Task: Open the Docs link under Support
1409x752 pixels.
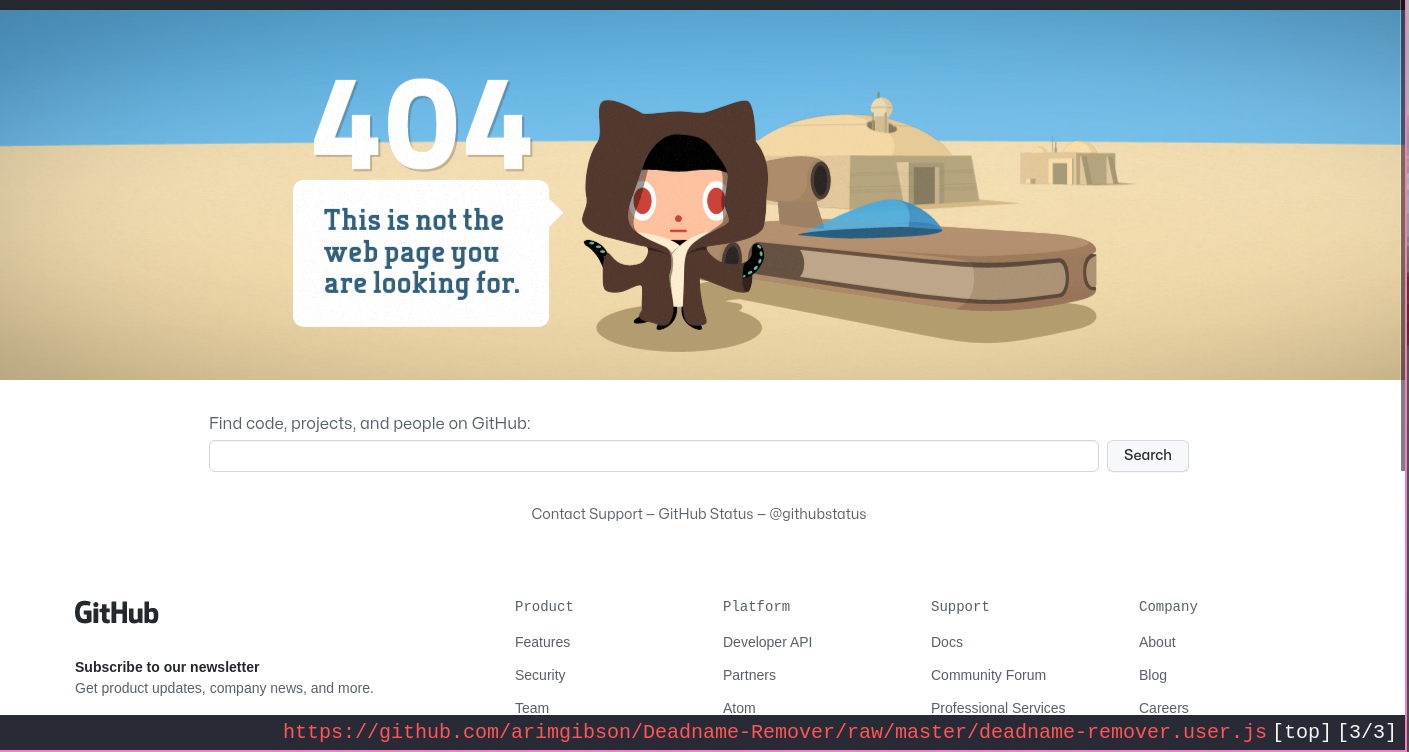Action: point(946,642)
